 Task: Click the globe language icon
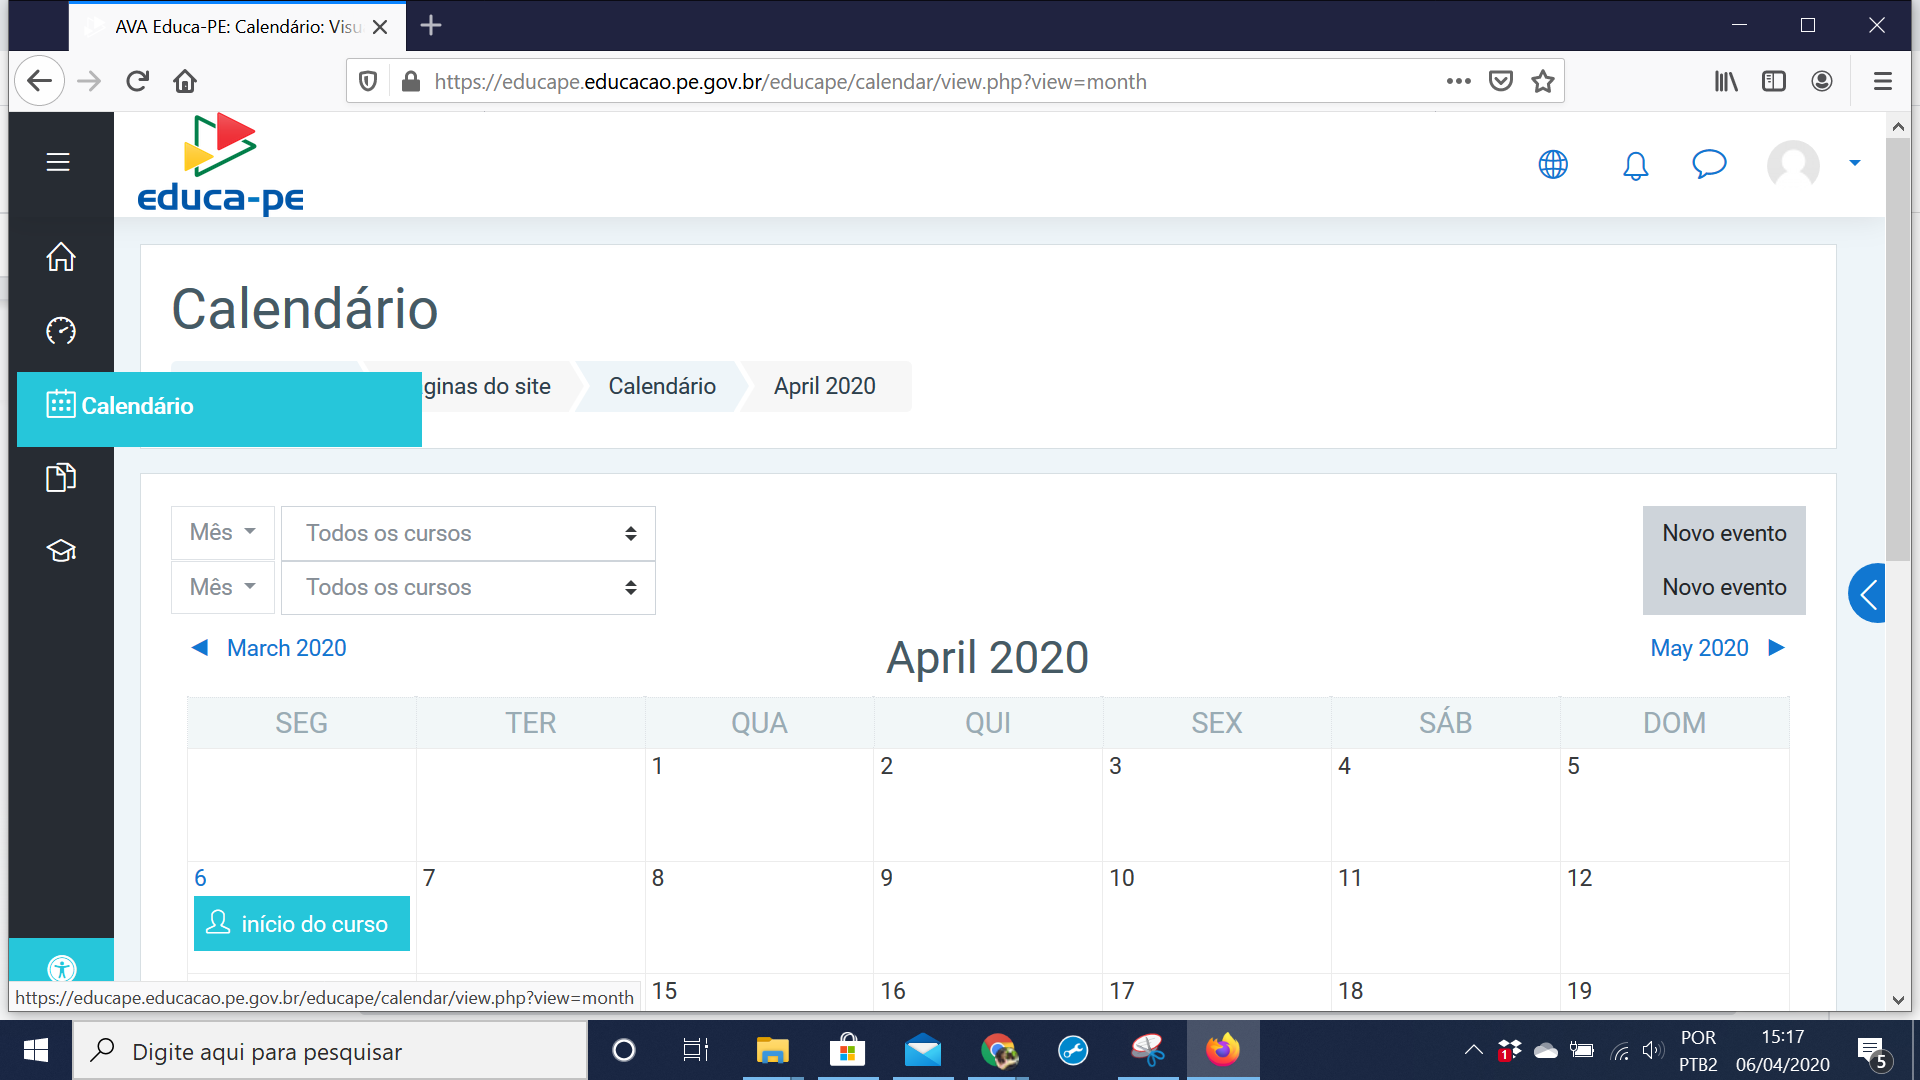tap(1553, 164)
